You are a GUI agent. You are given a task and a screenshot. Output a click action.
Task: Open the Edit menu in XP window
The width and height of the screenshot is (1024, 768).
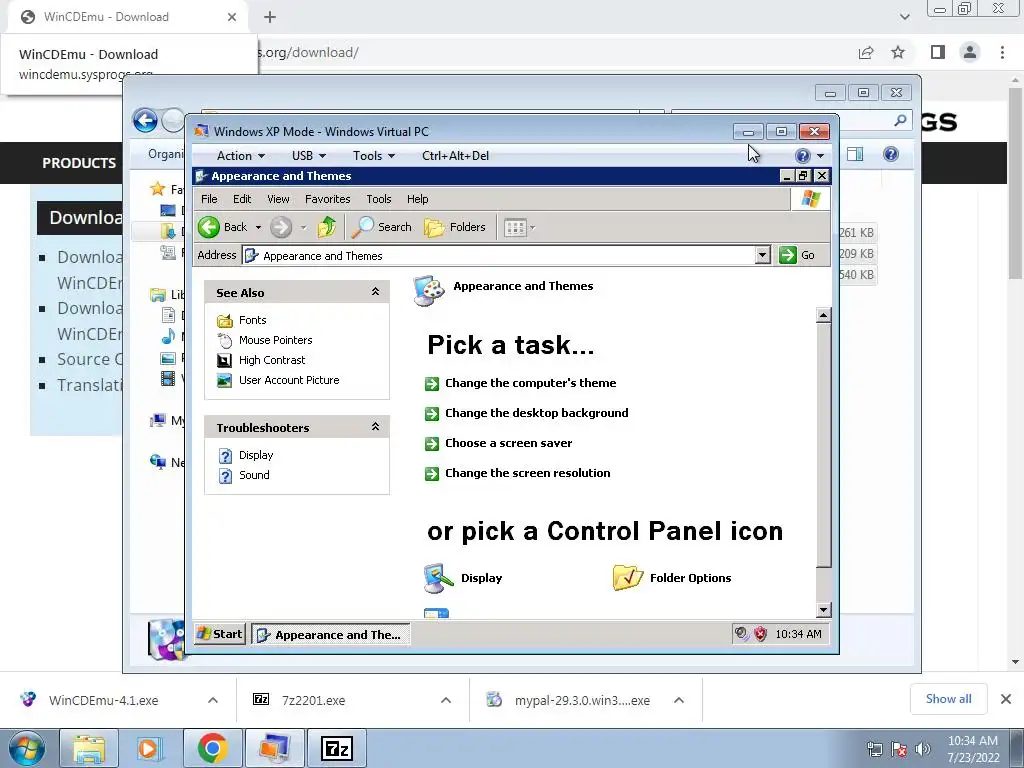tap(242, 199)
